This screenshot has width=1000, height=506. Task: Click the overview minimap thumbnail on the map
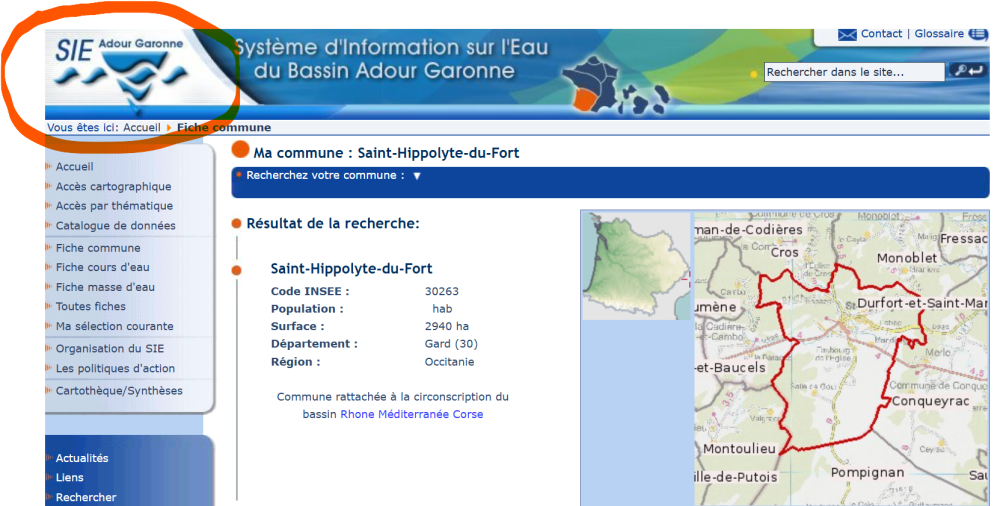tap(637, 265)
